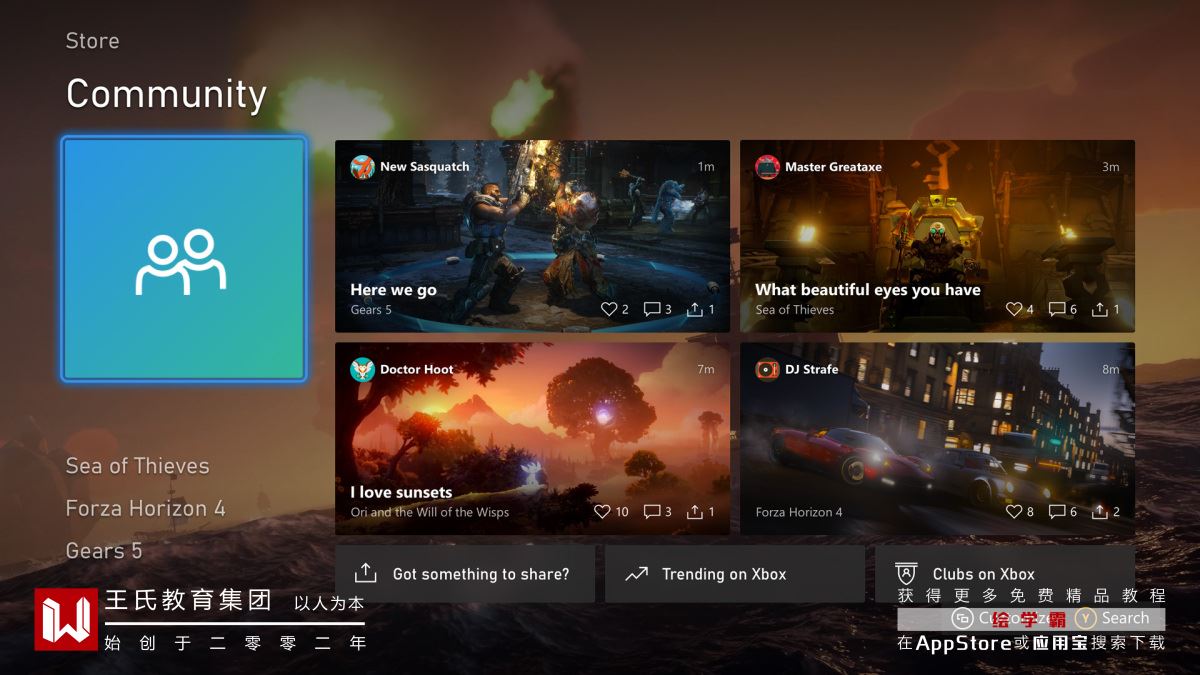Open the Community people tile
Screen dimensions: 1200x675
coord(184,260)
